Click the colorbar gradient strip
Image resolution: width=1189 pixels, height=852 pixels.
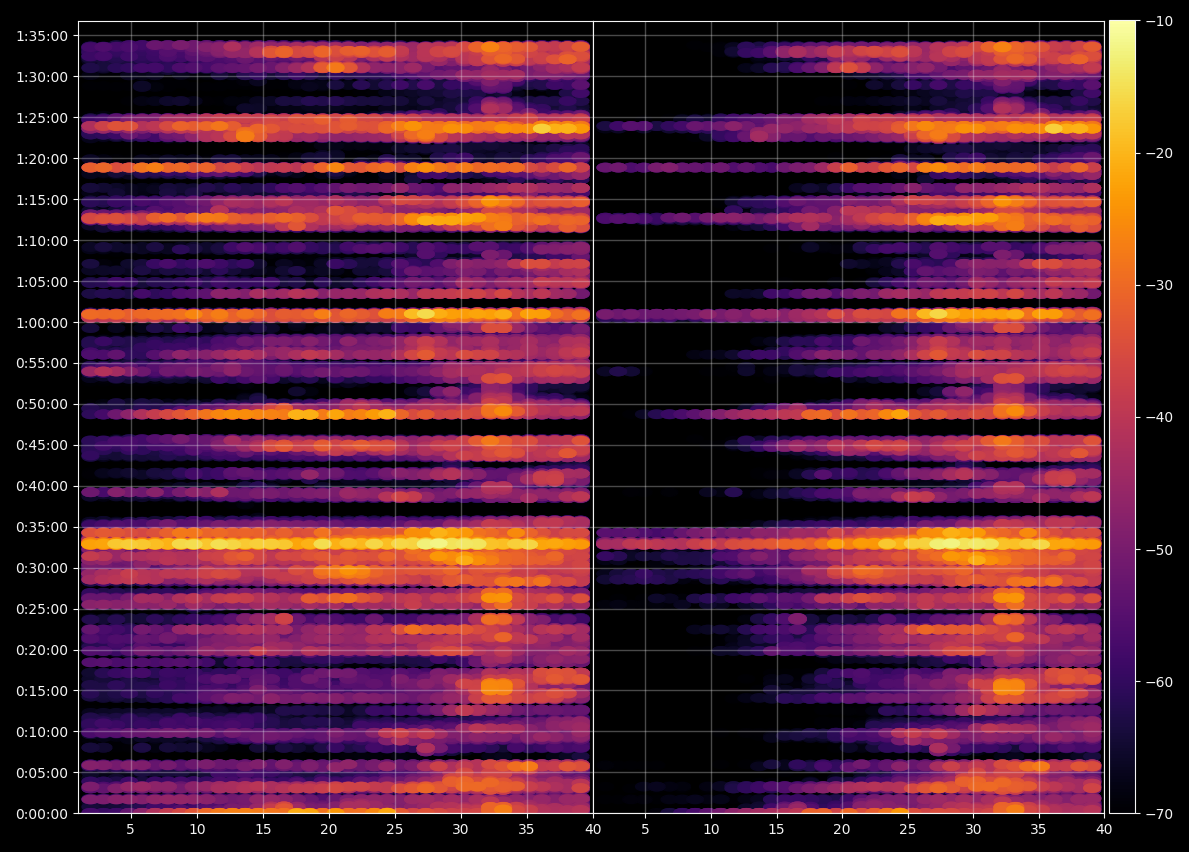1122,417
